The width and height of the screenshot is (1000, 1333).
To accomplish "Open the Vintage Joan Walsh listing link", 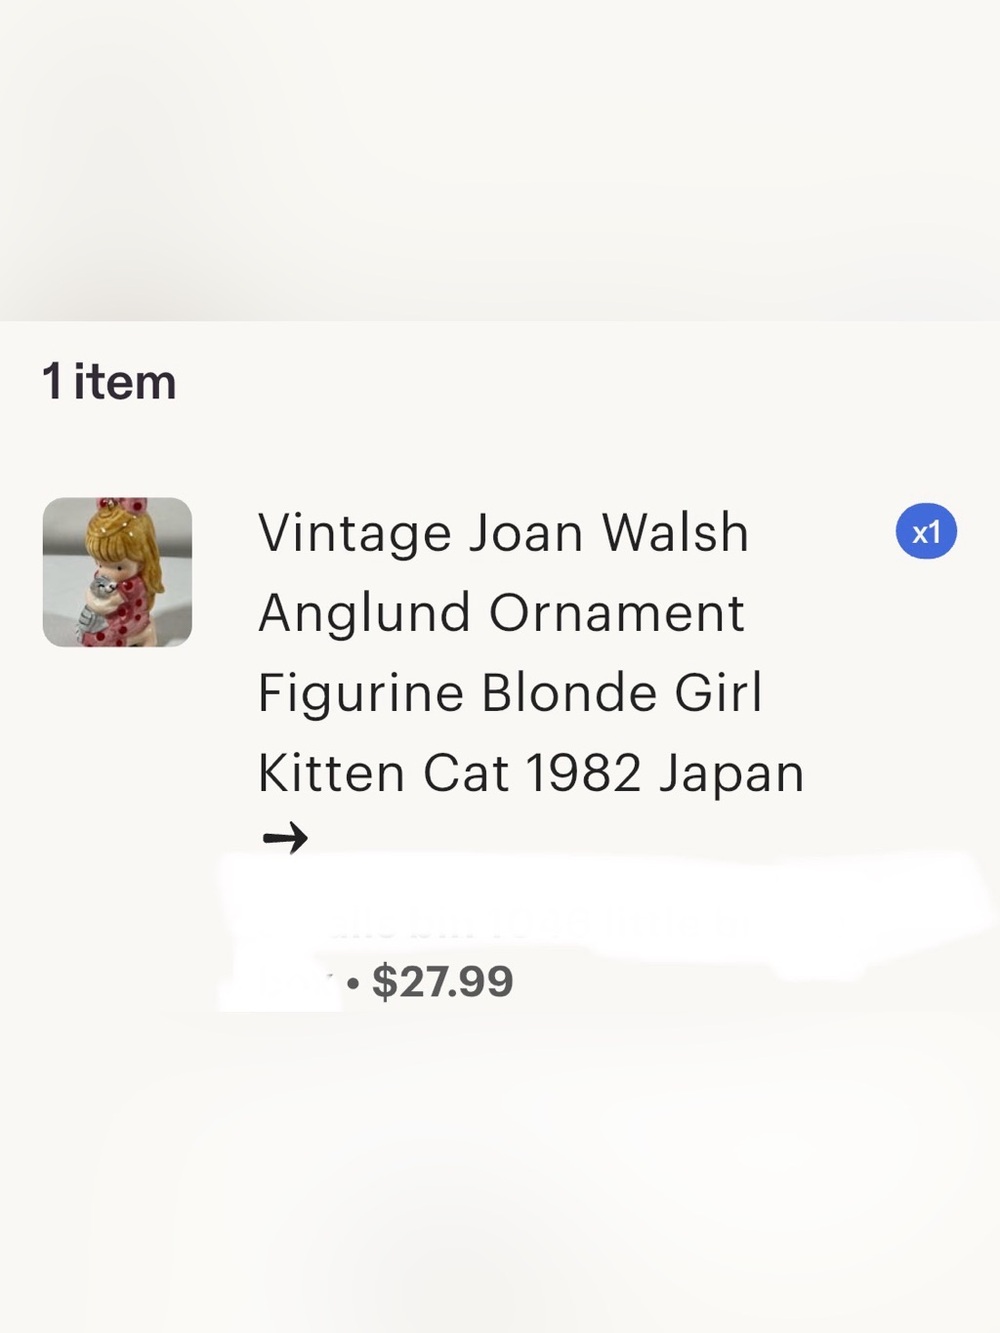I will pyautogui.click(x=531, y=652).
